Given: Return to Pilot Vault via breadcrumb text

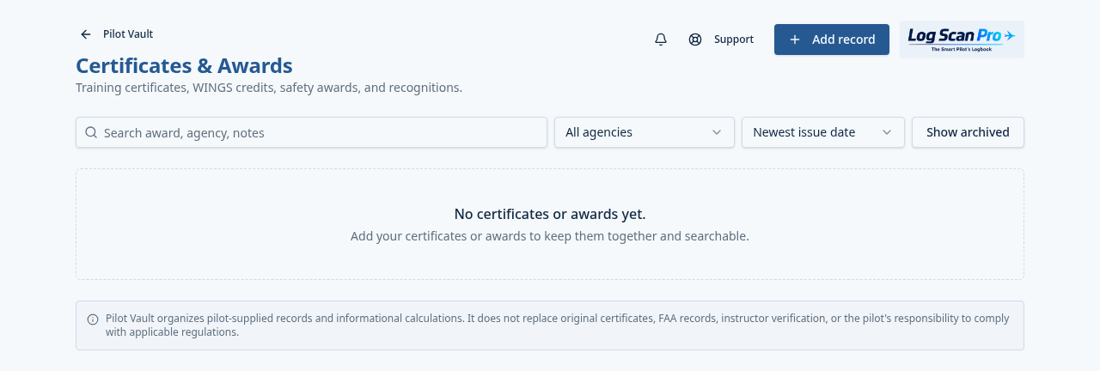Looking at the screenshot, I should (x=128, y=34).
